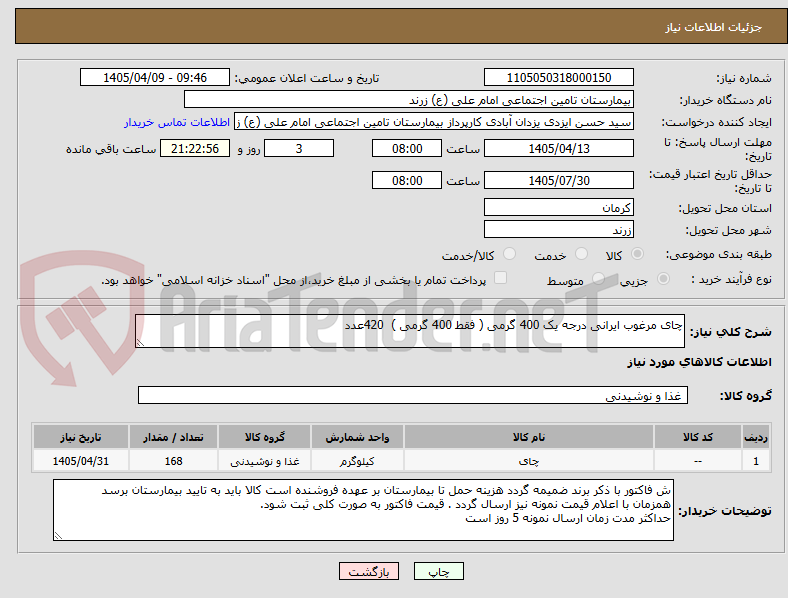Click the buyer organization name field
Viewport: 788px width, 598px height.
[x=409, y=99]
